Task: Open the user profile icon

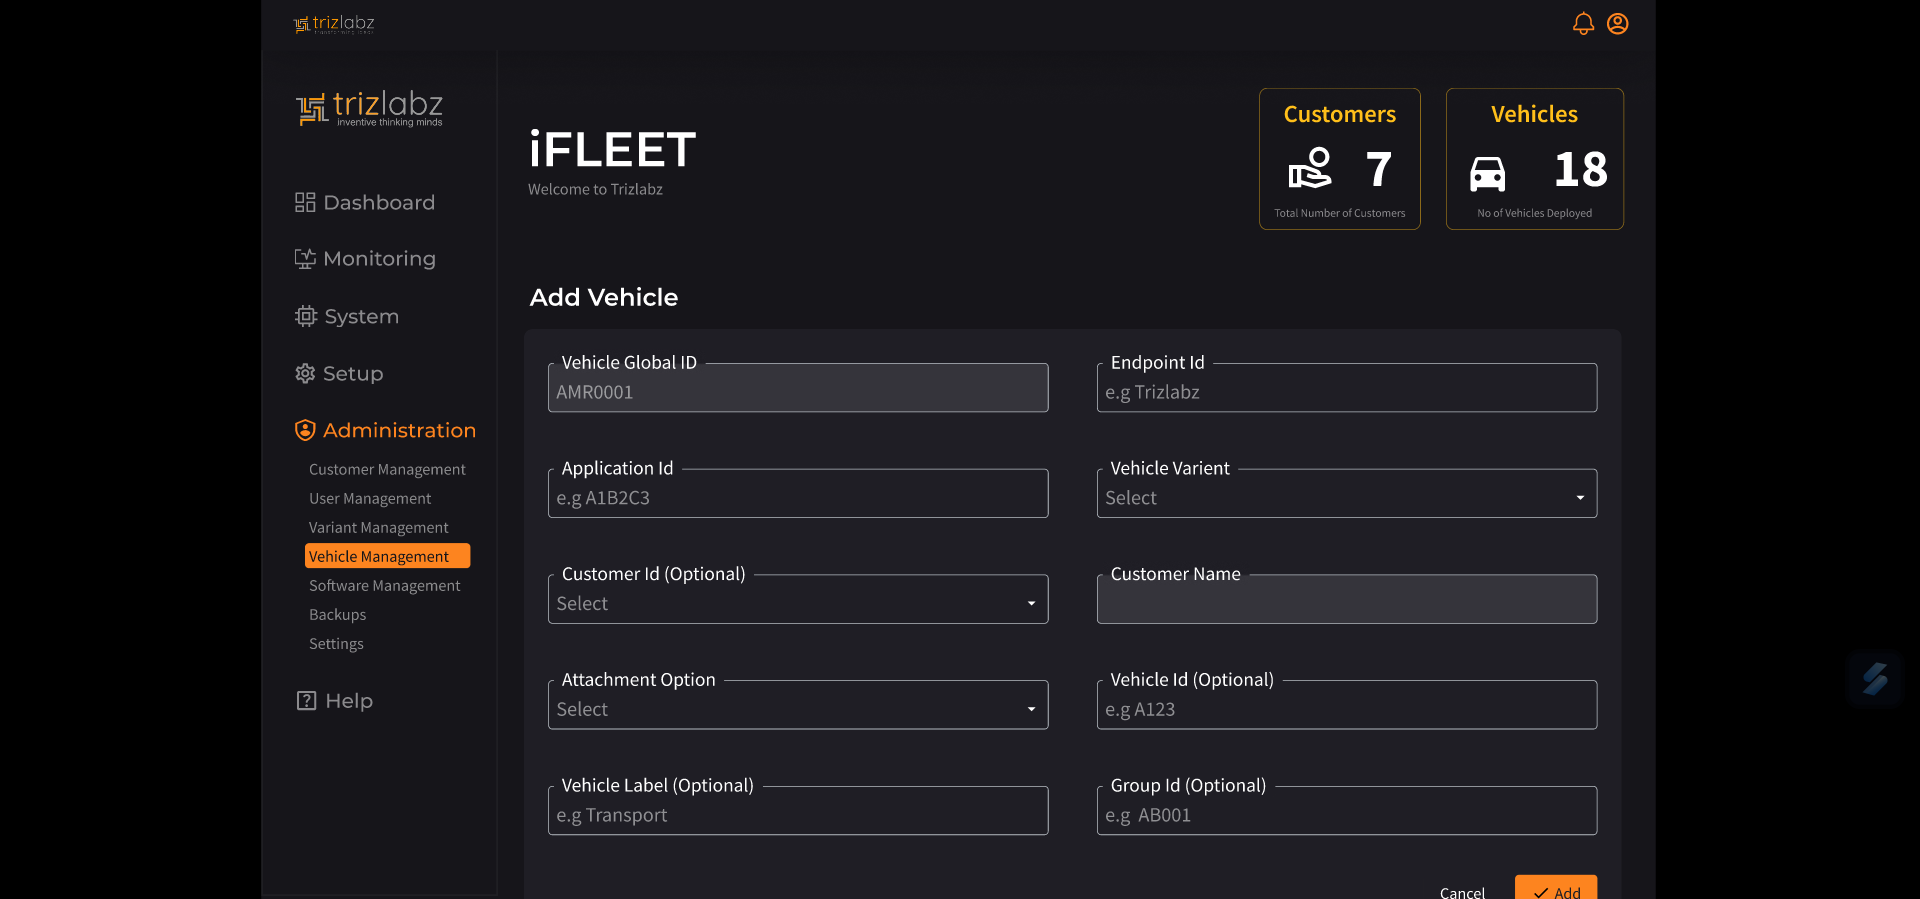Action: [1617, 24]
